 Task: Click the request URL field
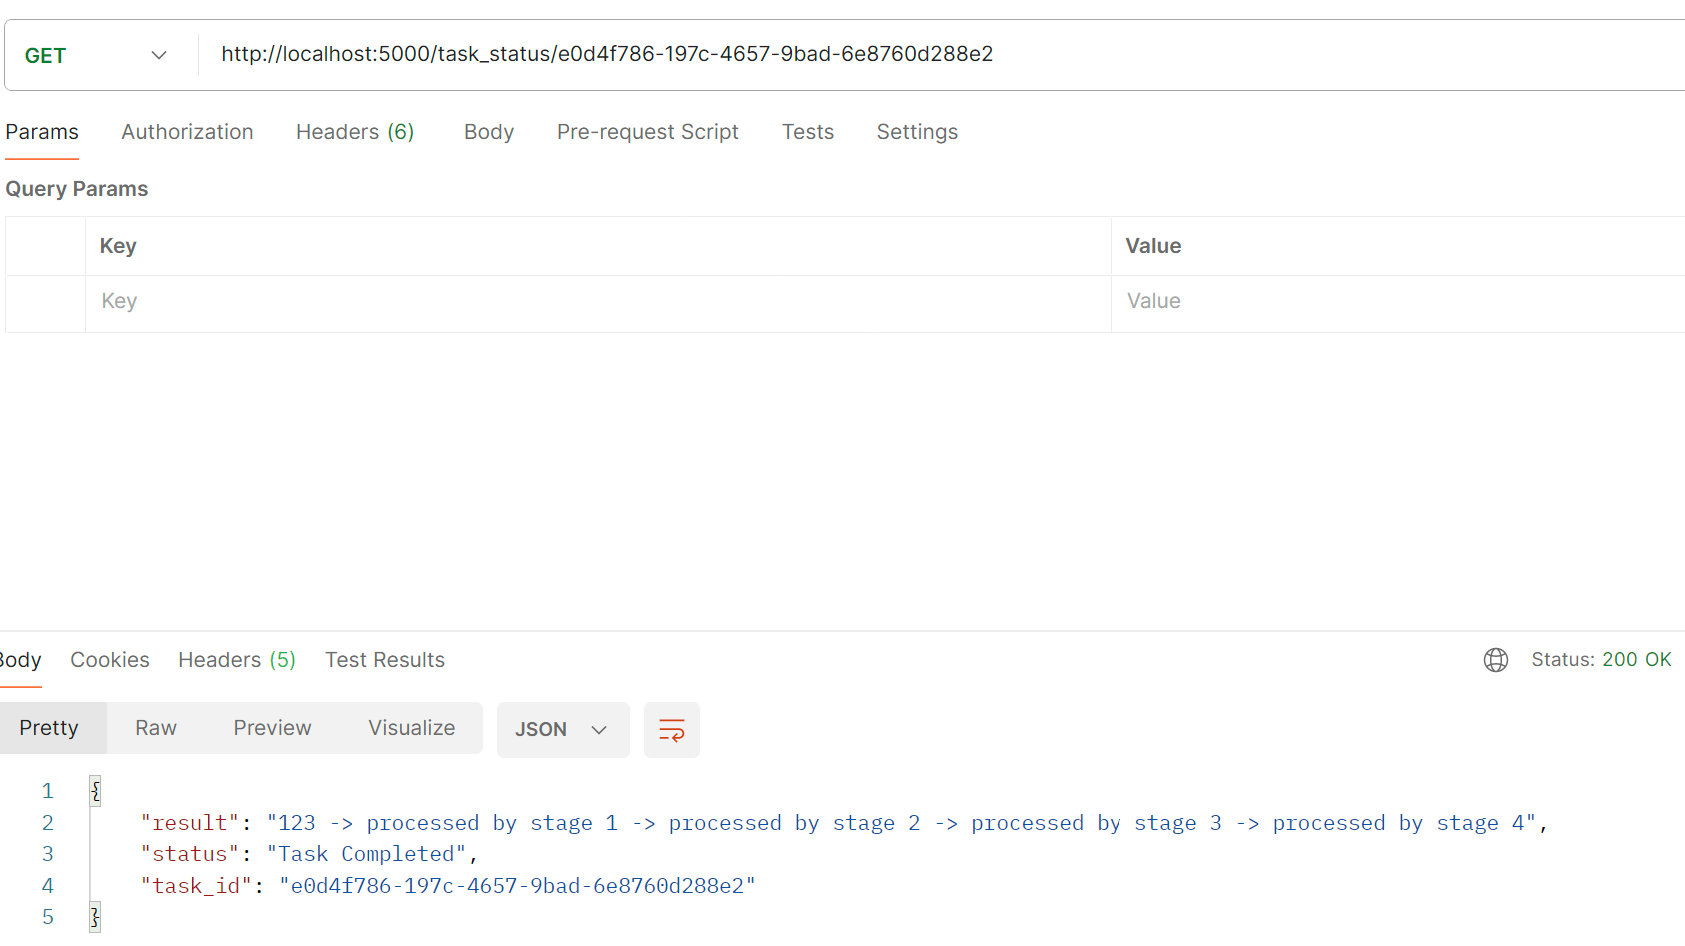[x=940, y=55]
